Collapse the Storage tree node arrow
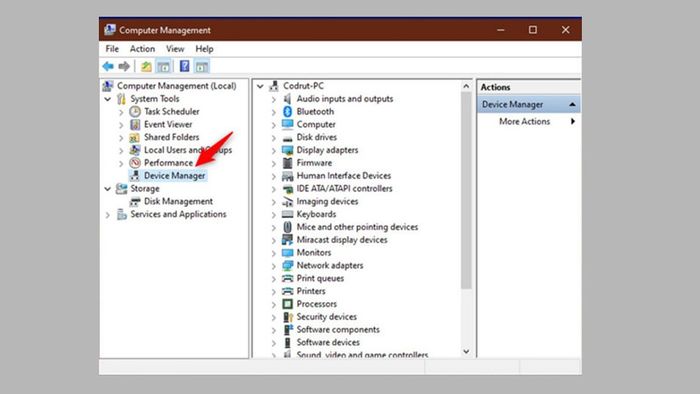The image size is (700, 394). tap(108, 189)
